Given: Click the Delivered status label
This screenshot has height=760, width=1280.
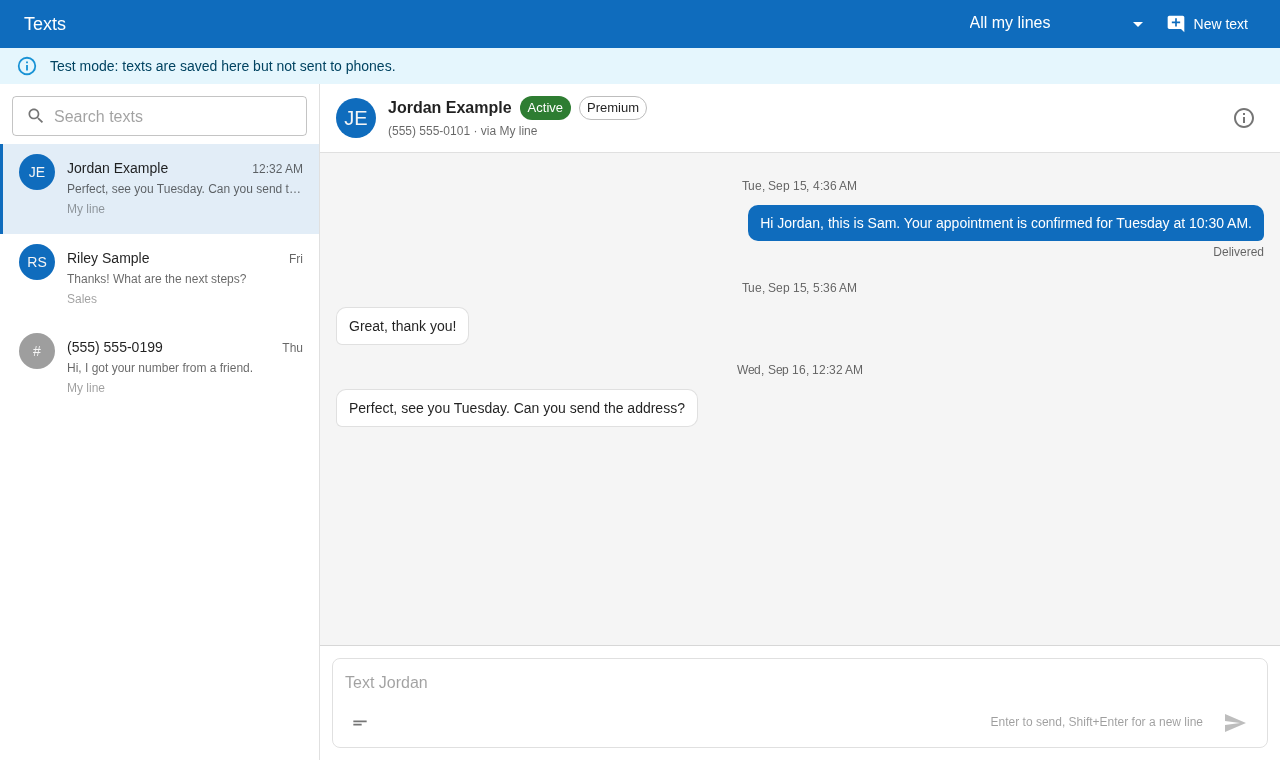Looking at the screenshot, I should [1238, 252].
